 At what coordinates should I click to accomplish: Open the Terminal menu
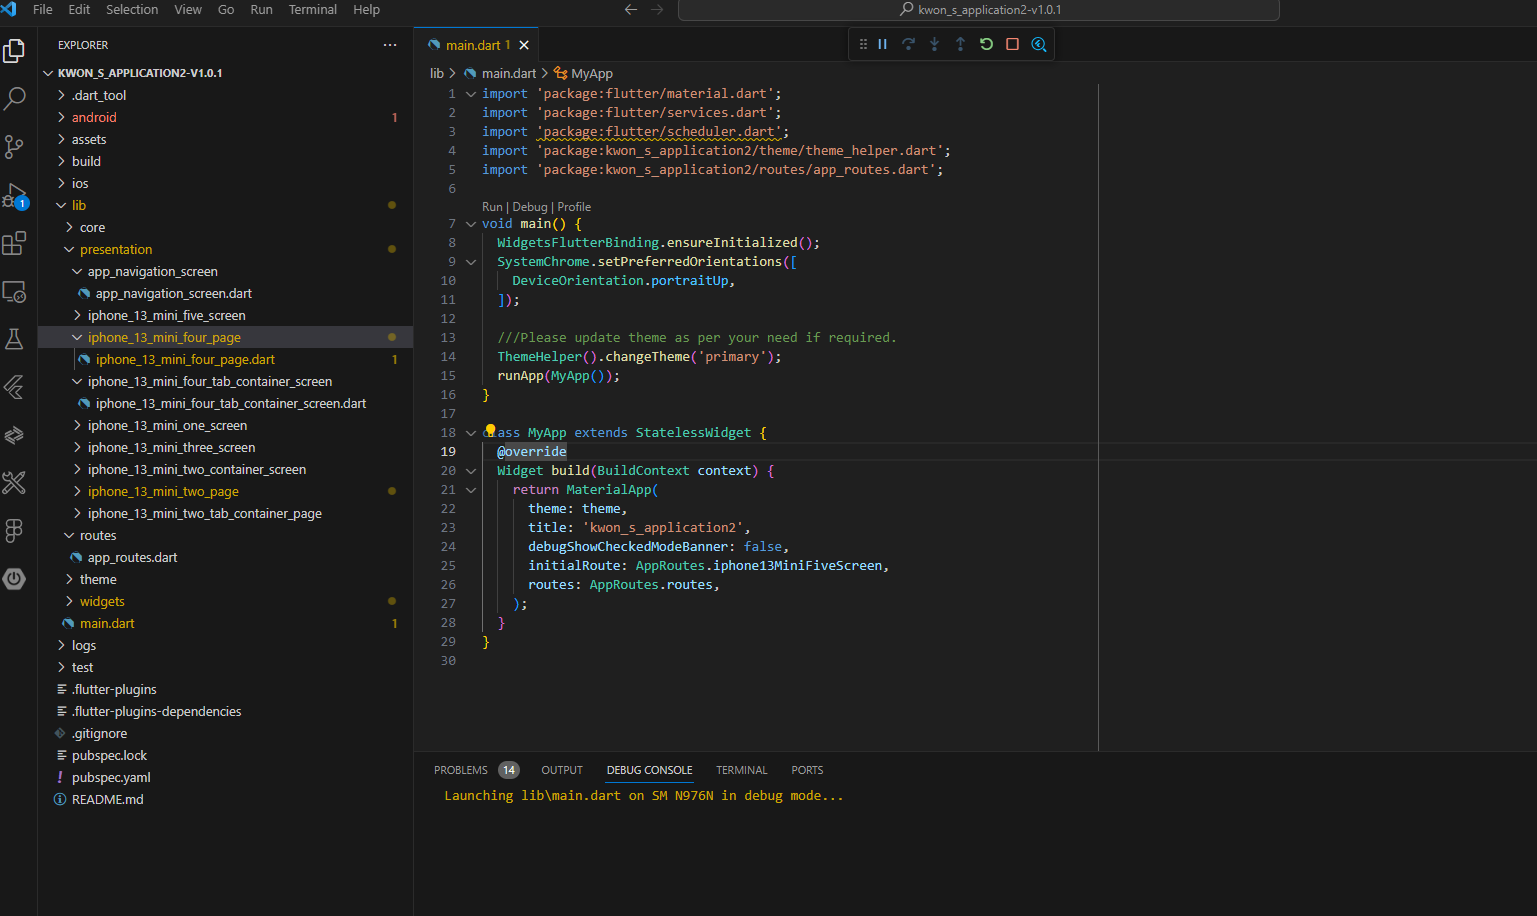[x=313, y=9]
